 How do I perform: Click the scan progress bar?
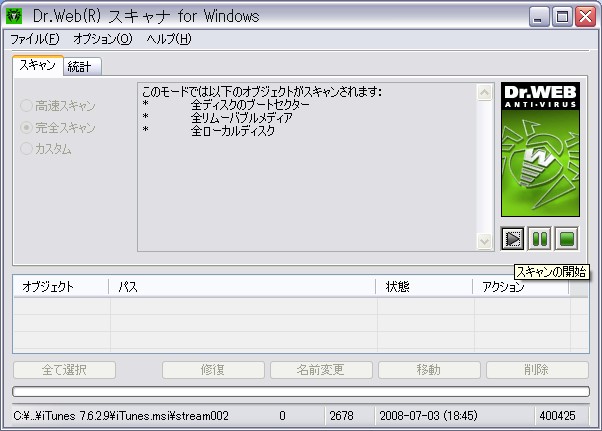(301, 391)
